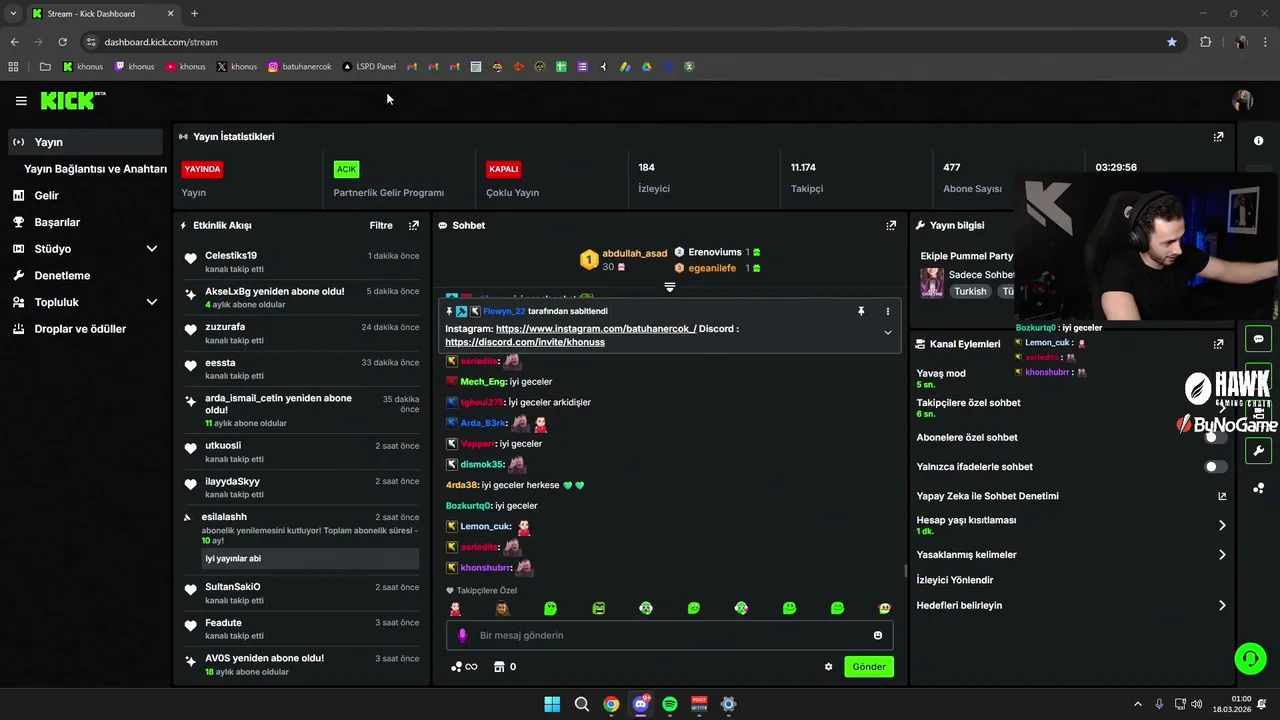Click the wrench icon in right rail
1280x720 pixels.
click(x=1258, y=451)
